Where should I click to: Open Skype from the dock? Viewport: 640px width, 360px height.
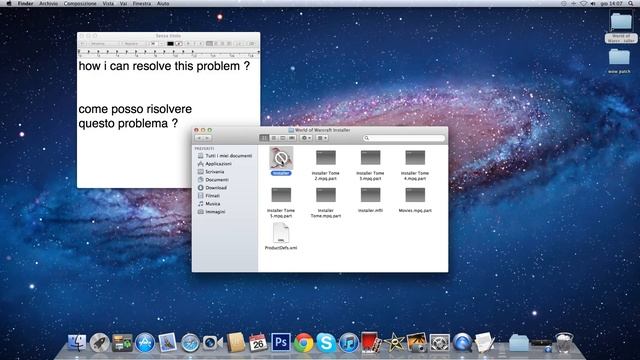(326, 343)
